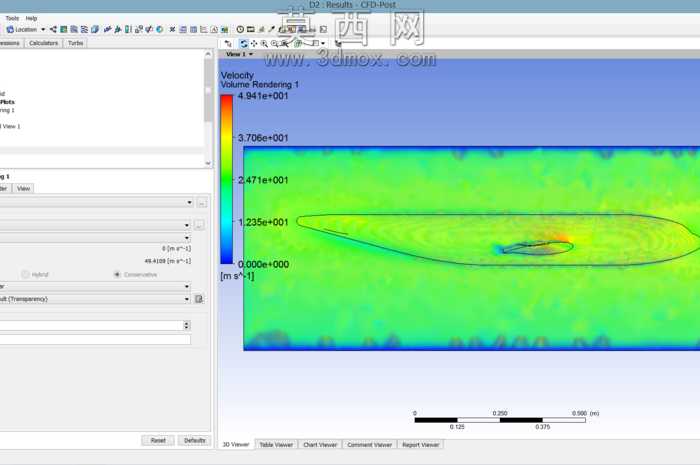Viewport: 700px width, 465px height.
Task: Activate the Zoom view tool
Action: tap(264, 43)
